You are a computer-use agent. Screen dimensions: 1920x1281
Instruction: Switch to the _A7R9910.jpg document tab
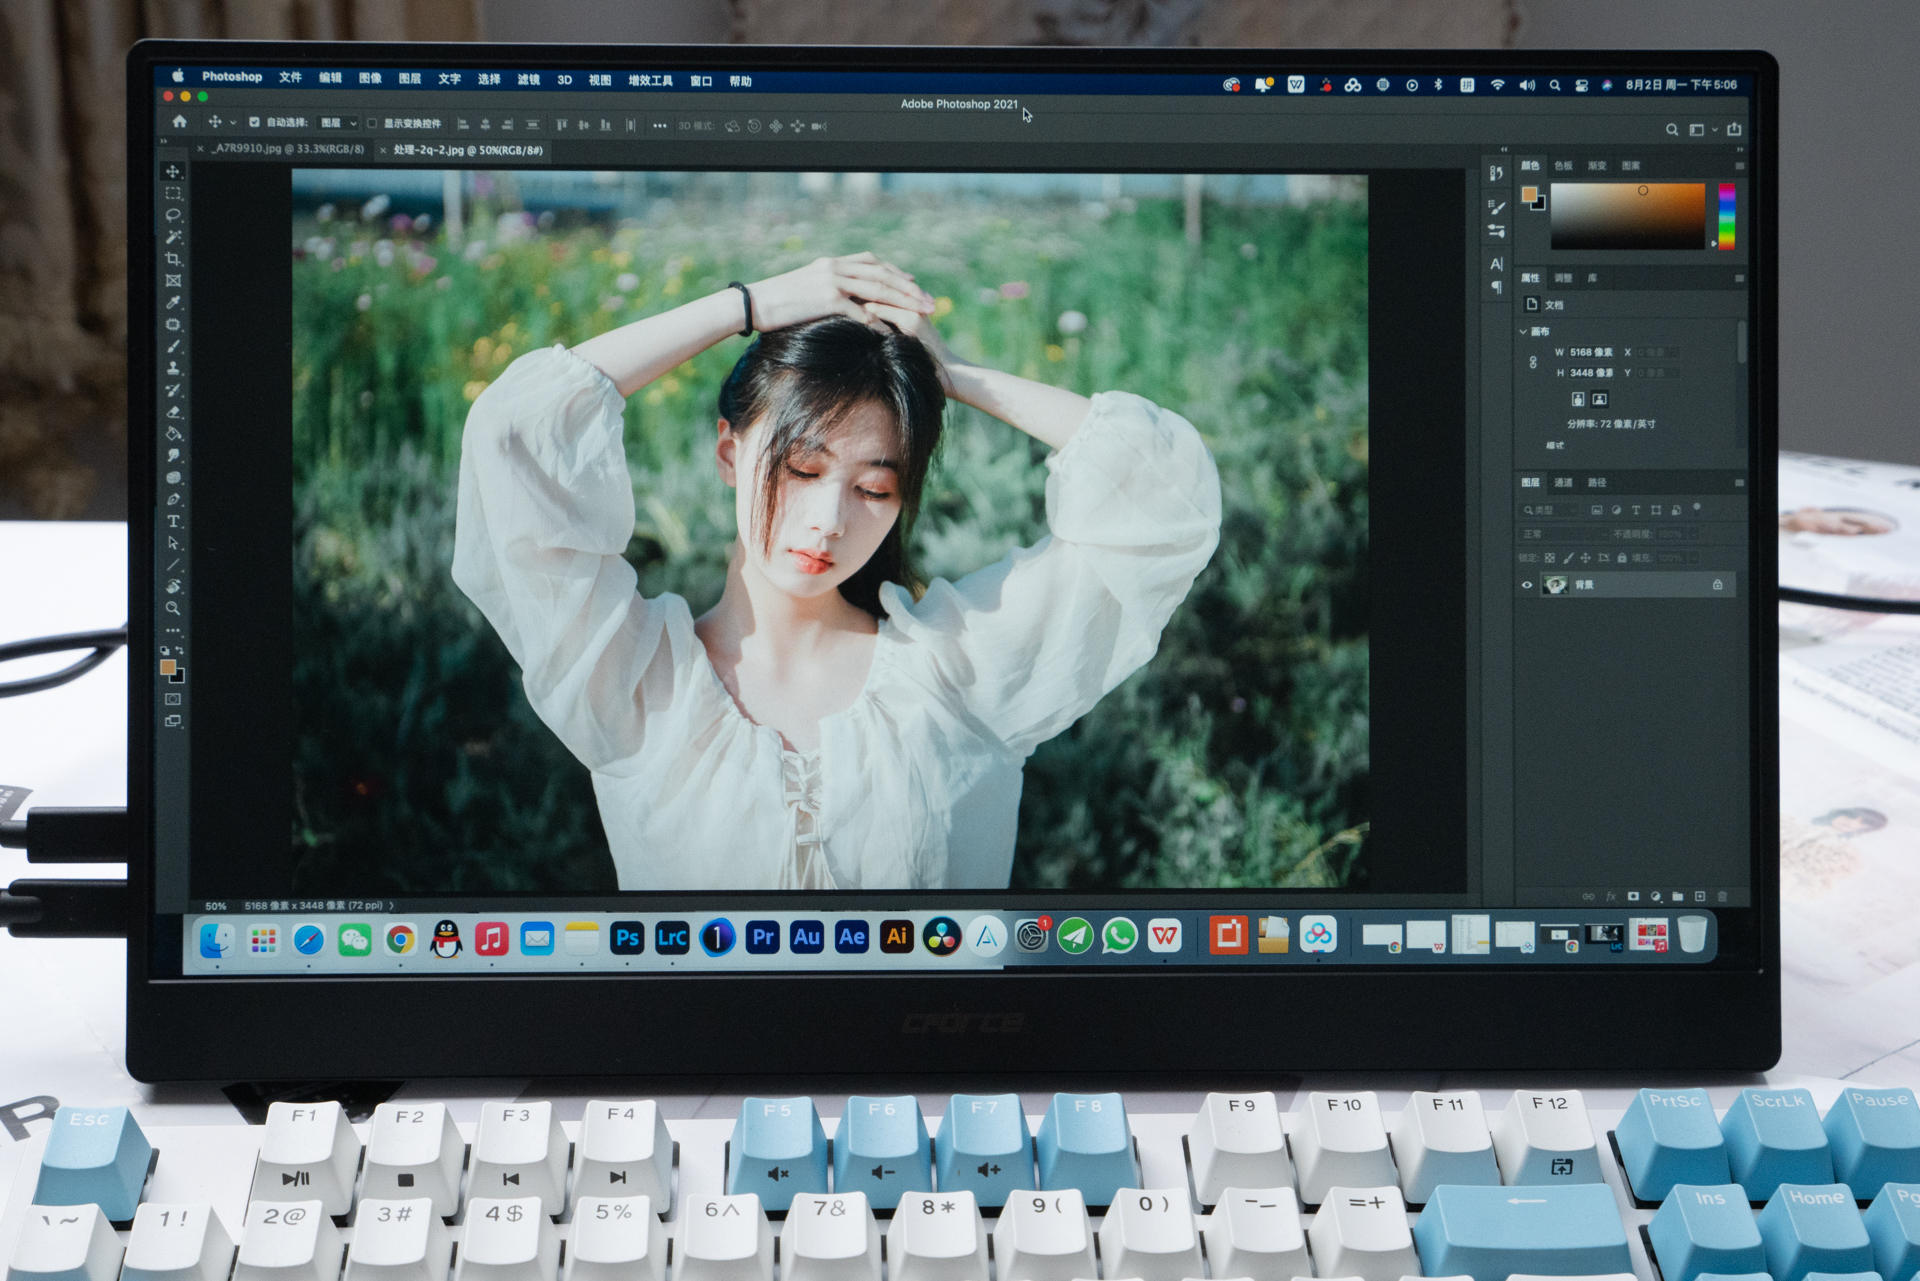[x=286, y=149]
